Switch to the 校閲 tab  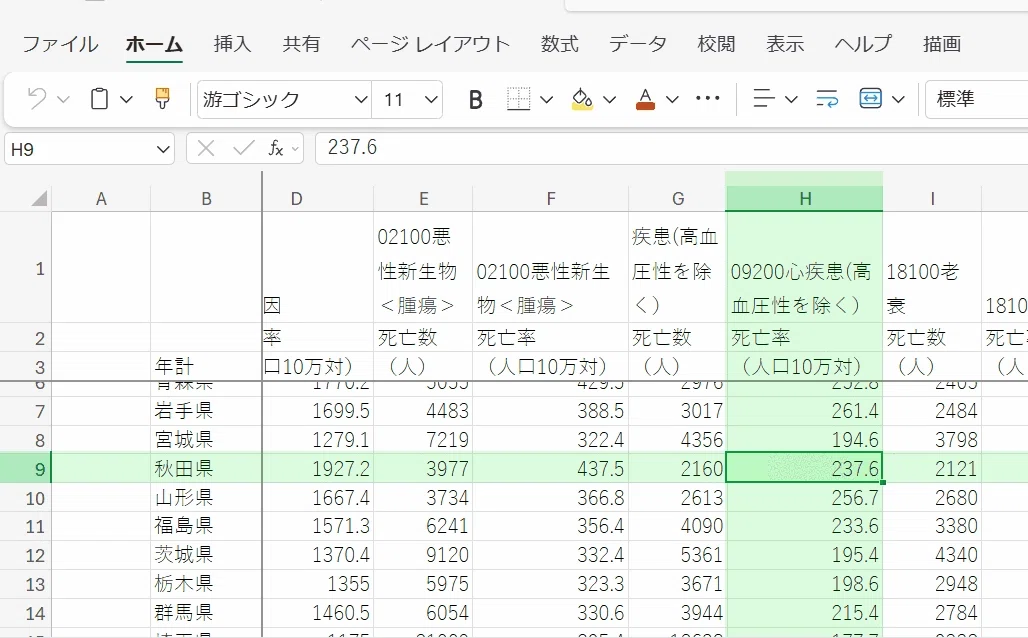coord(717,44)
